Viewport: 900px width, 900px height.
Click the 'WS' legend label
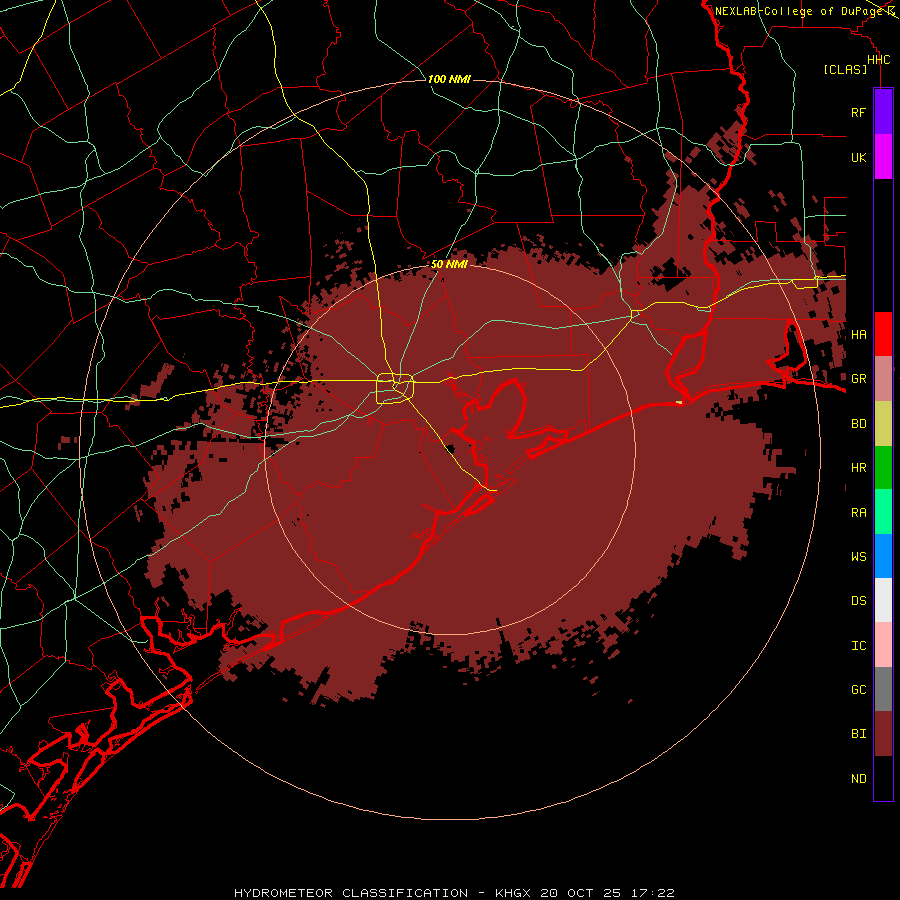859,557
